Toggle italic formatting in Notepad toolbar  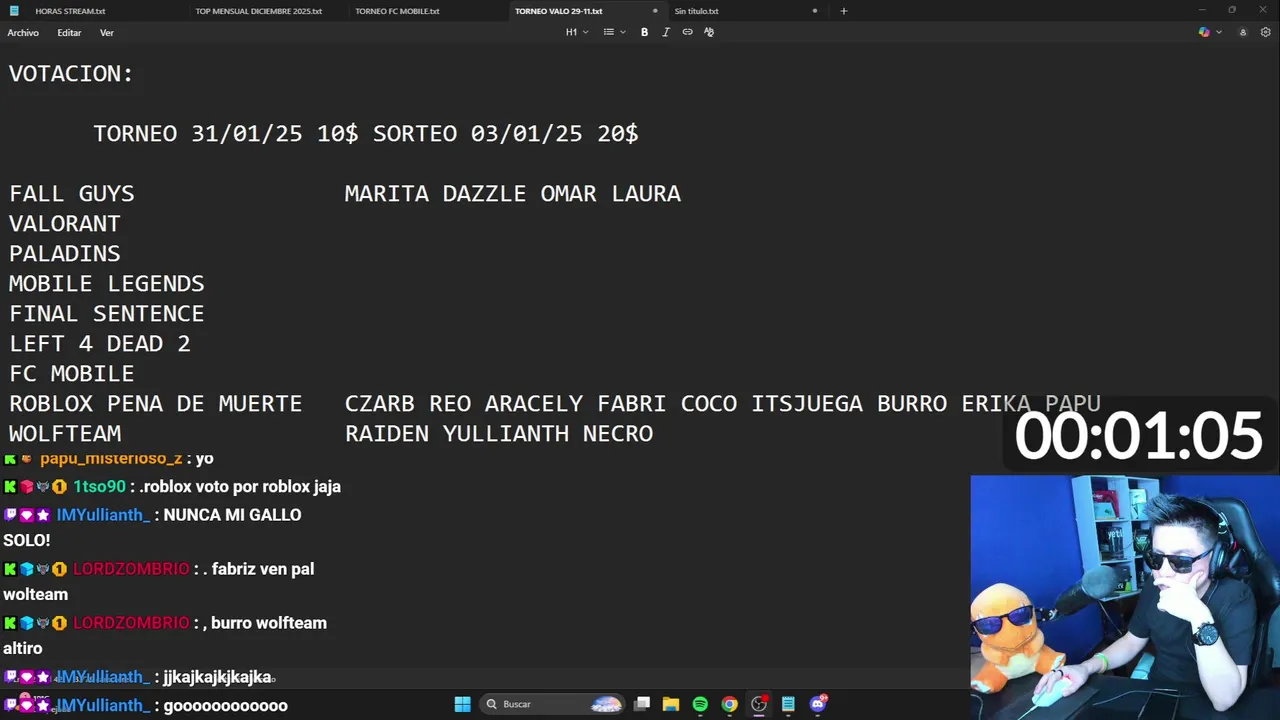point(666,32)
